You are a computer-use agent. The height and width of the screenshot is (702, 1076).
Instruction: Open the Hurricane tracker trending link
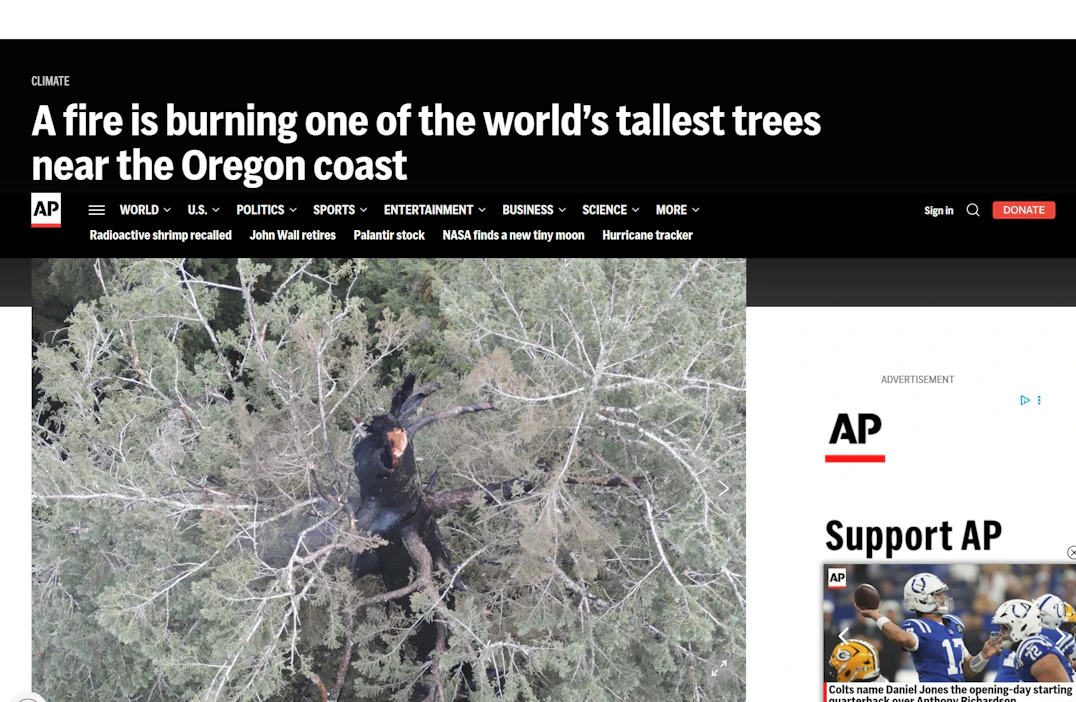(x=647, y=235)
